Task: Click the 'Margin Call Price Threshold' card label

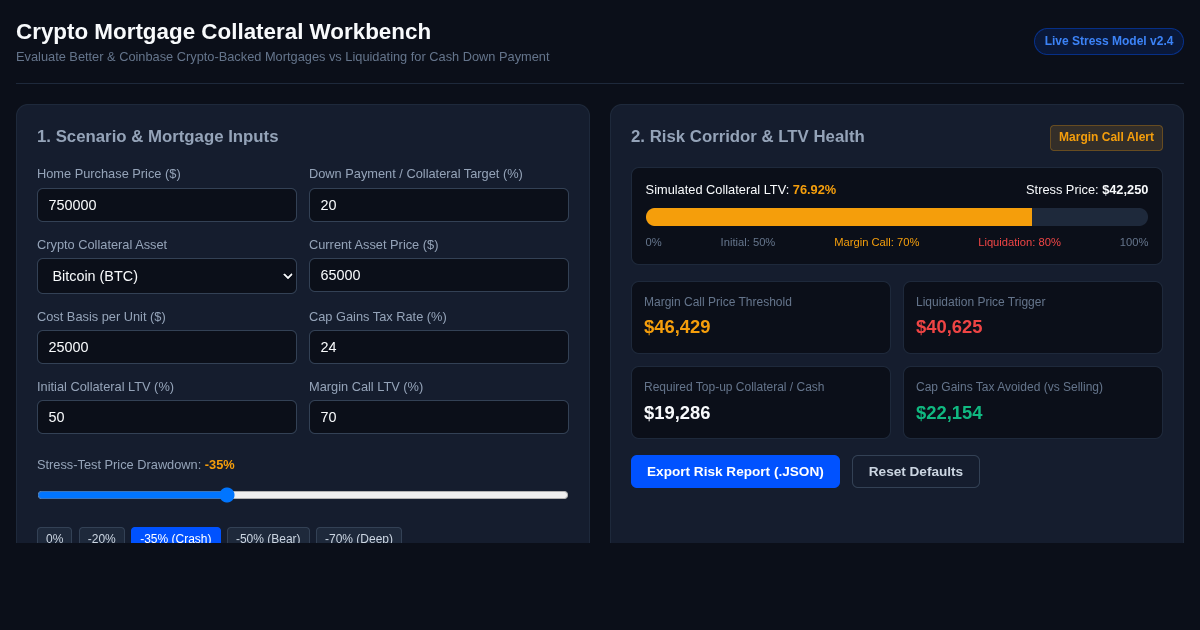Action: coord(718,302)
